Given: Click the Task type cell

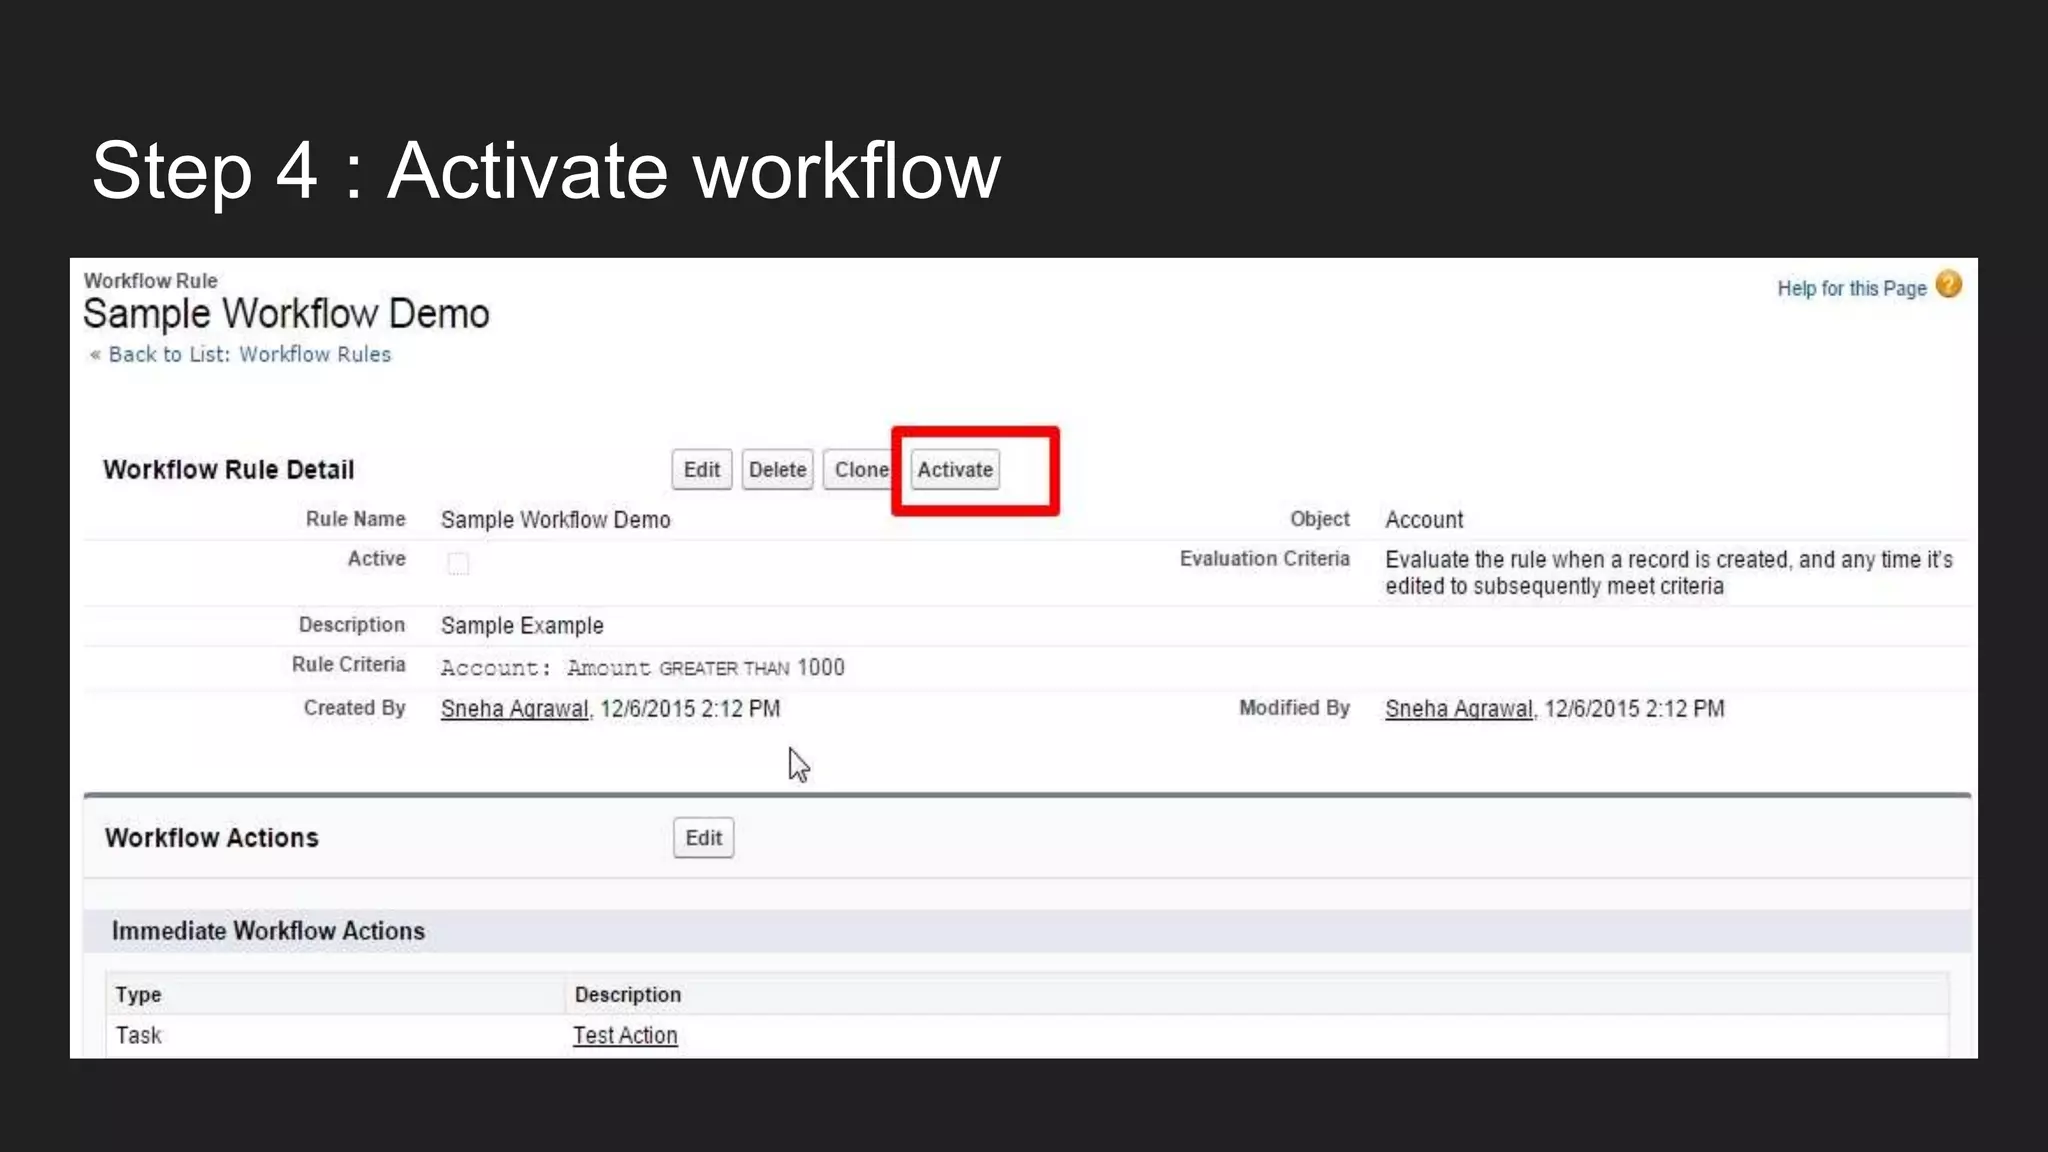Looking at the screenshot, I should [x=138, y=1036].
